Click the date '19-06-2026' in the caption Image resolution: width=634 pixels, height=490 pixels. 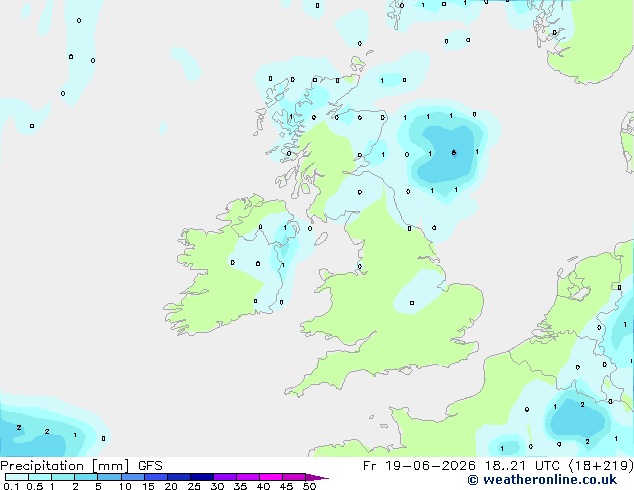tap(430, 466)
